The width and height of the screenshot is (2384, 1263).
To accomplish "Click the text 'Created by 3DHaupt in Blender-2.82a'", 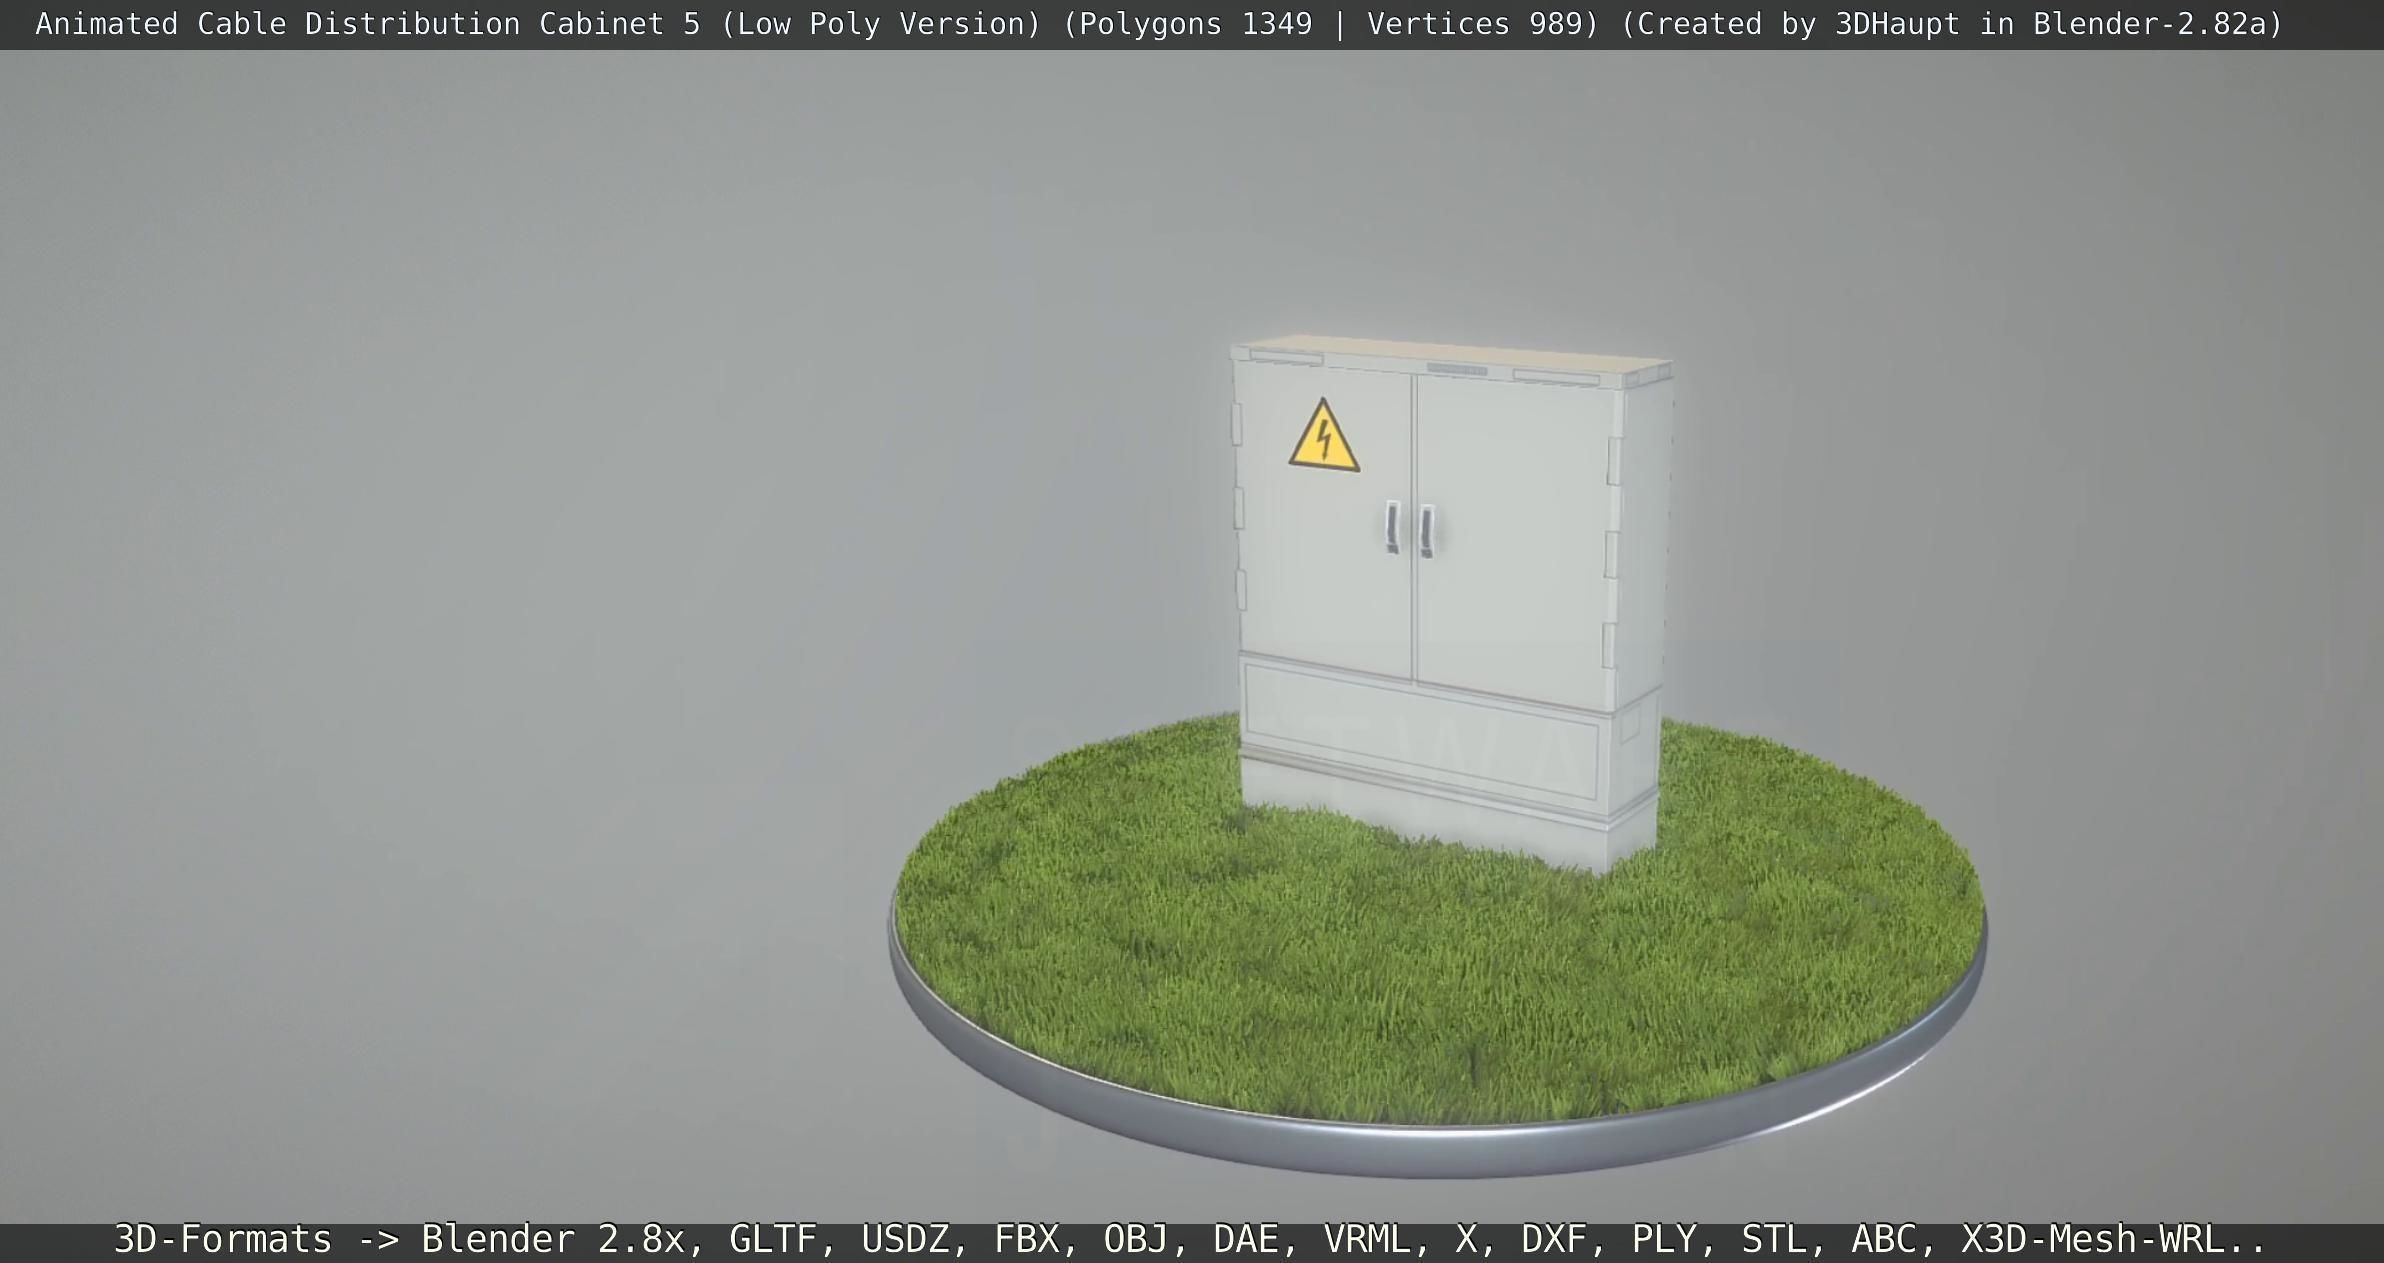I will pos(1951,24).
